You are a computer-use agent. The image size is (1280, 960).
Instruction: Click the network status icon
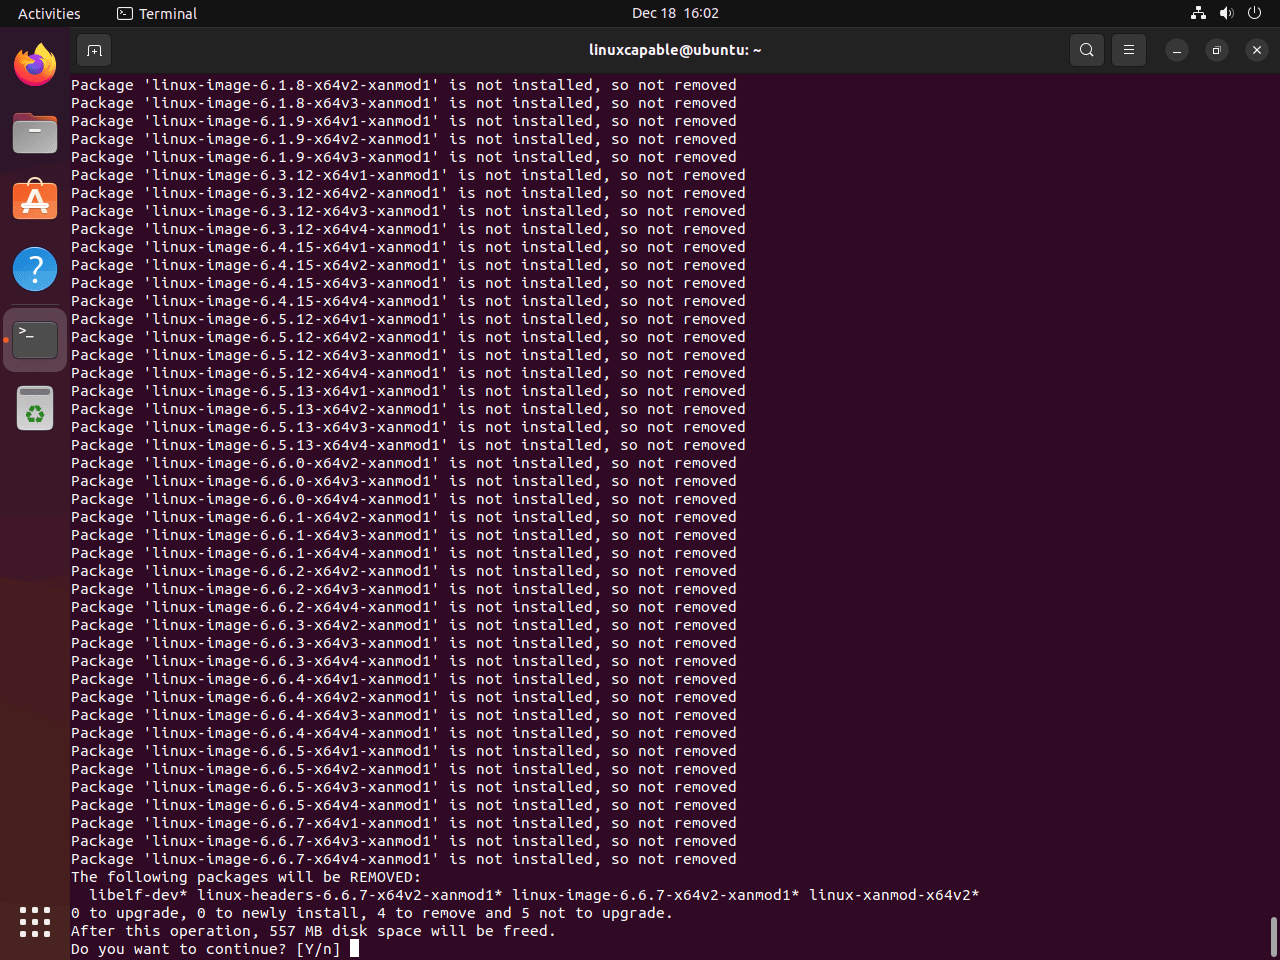coord(1198,13)
